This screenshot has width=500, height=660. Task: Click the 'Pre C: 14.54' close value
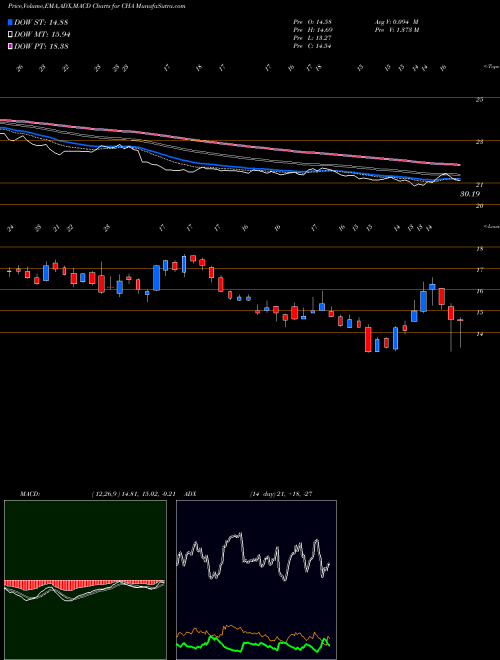pyautogui.click(x=314, y=45)
